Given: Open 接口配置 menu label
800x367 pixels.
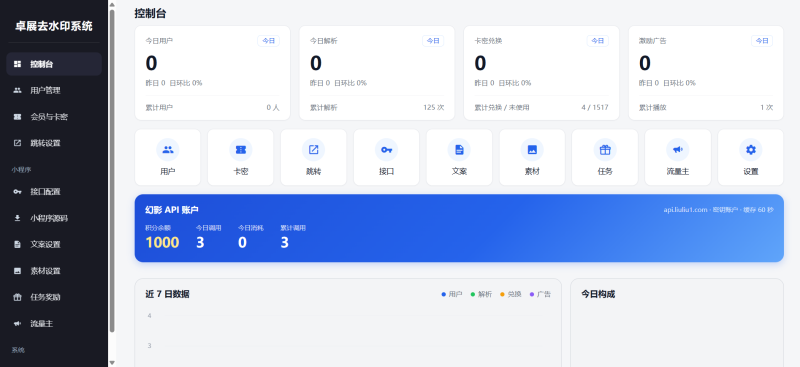Looking at the screenshot, I should [45, 192].
